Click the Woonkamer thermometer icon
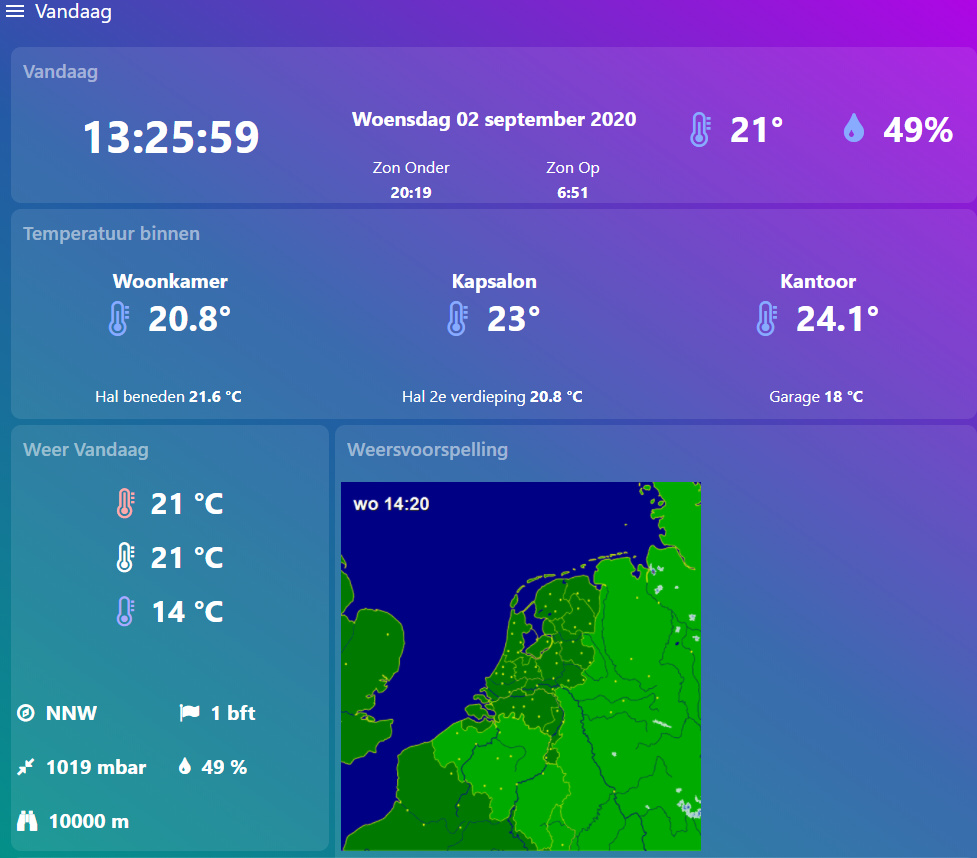The image size is (977, 858). tap(119, 318)
